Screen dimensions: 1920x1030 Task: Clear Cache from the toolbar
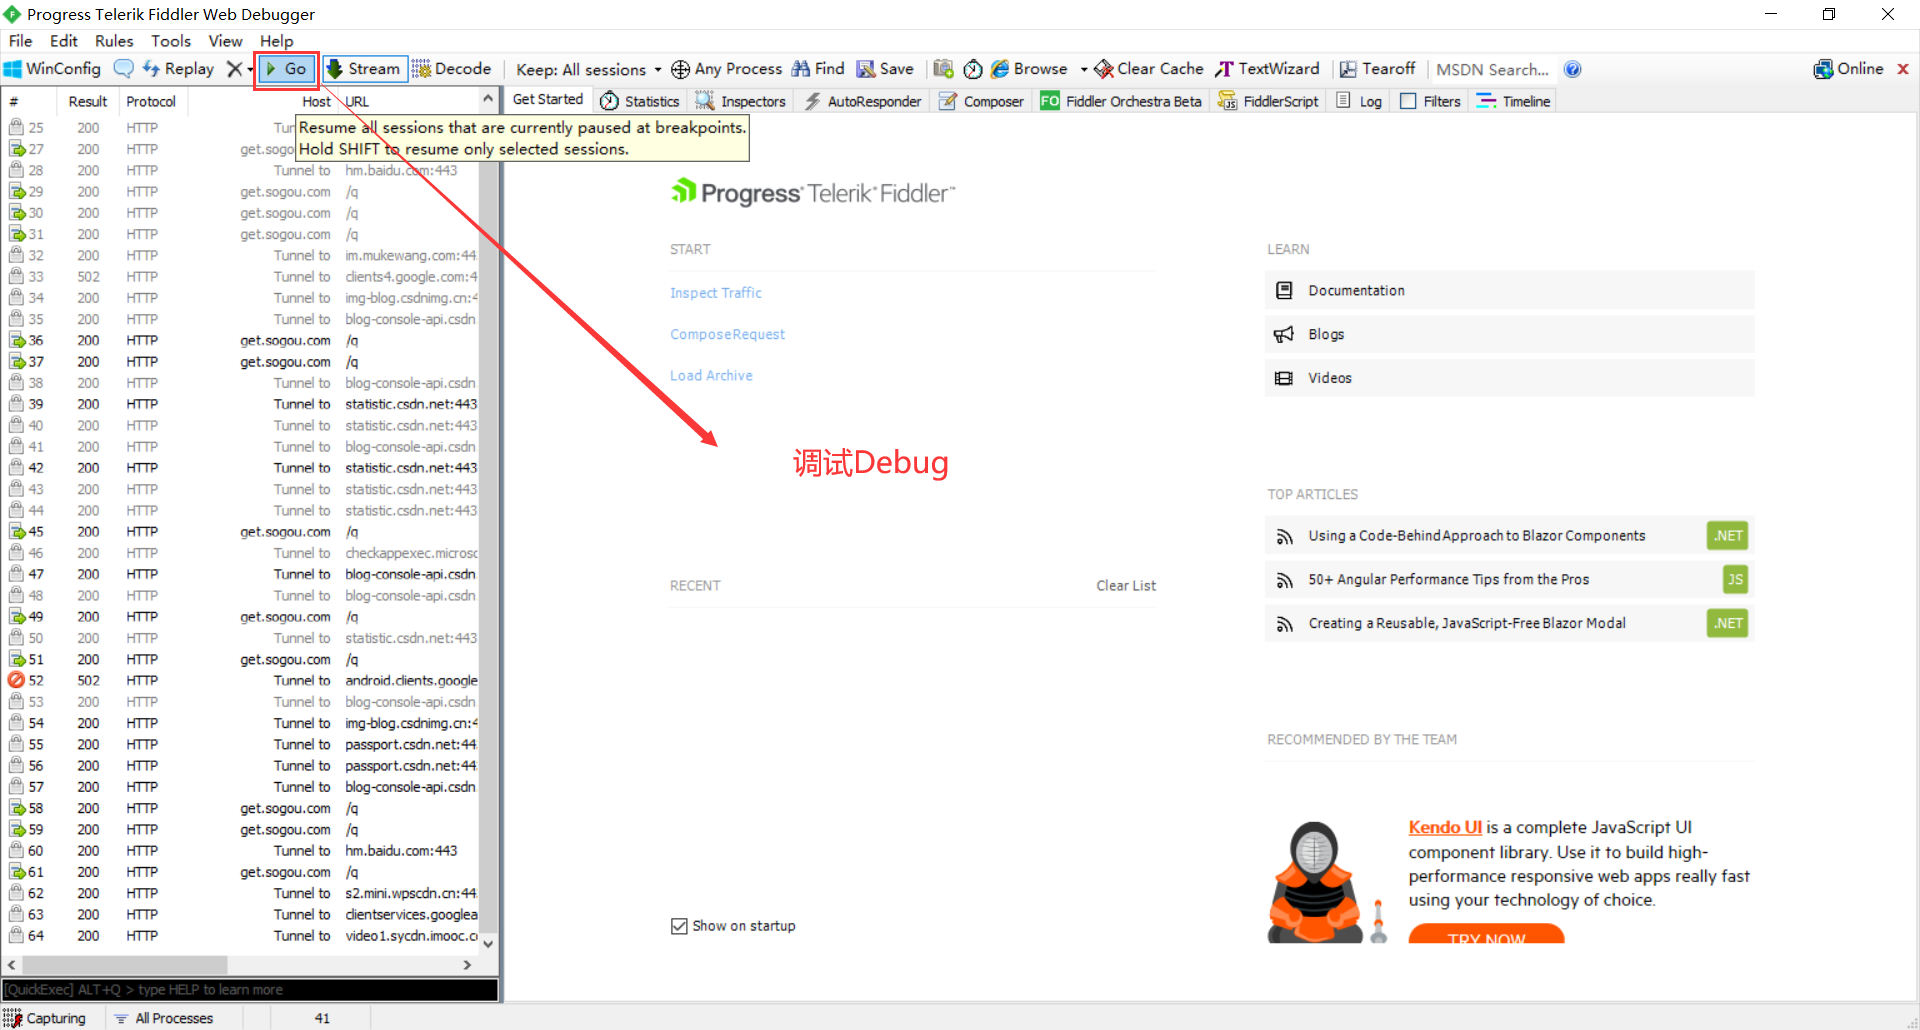point(1149,69)
